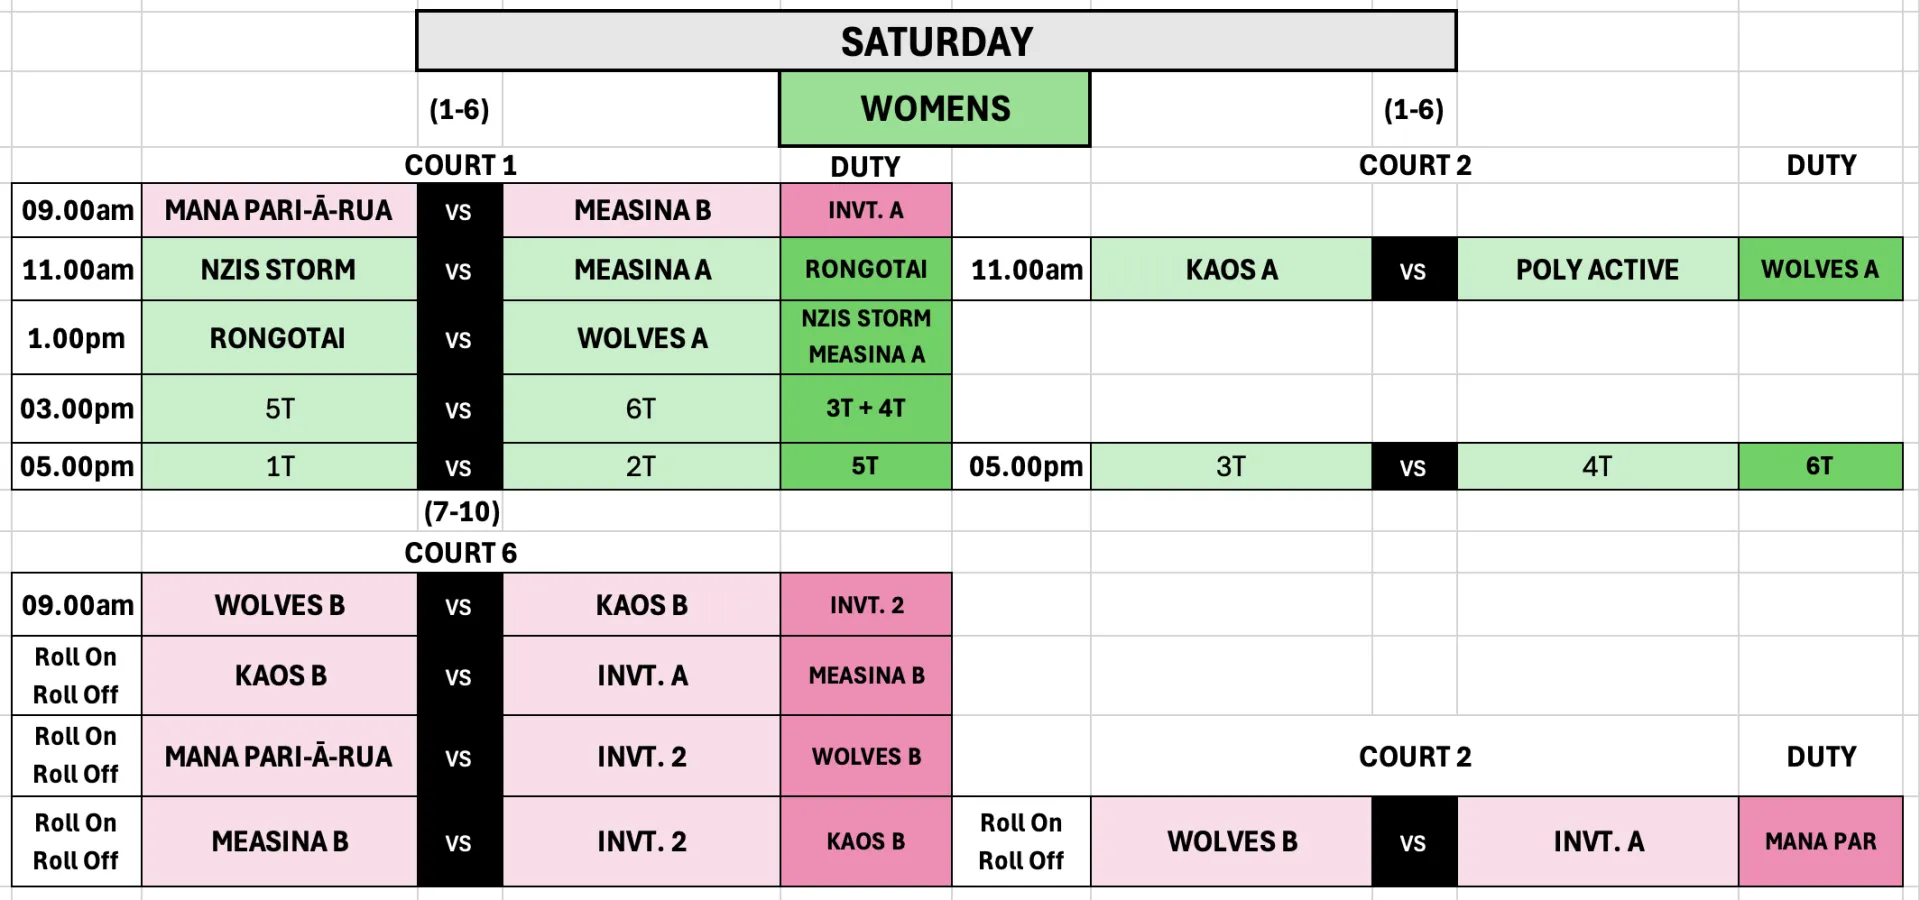The width and height of the screenshot is (1920, 900).
Task: Click the 1T team cell
Action: pos(280,467)
